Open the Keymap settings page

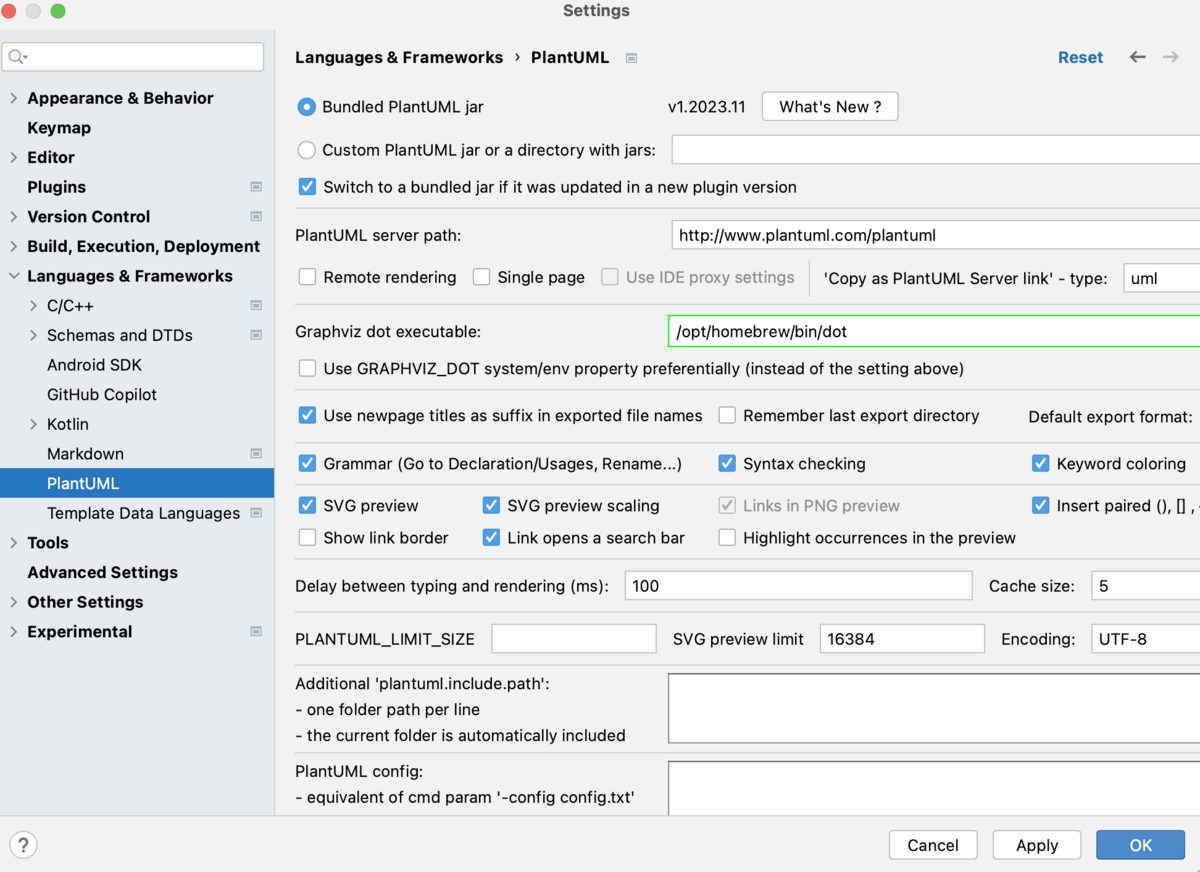(59, 128)
